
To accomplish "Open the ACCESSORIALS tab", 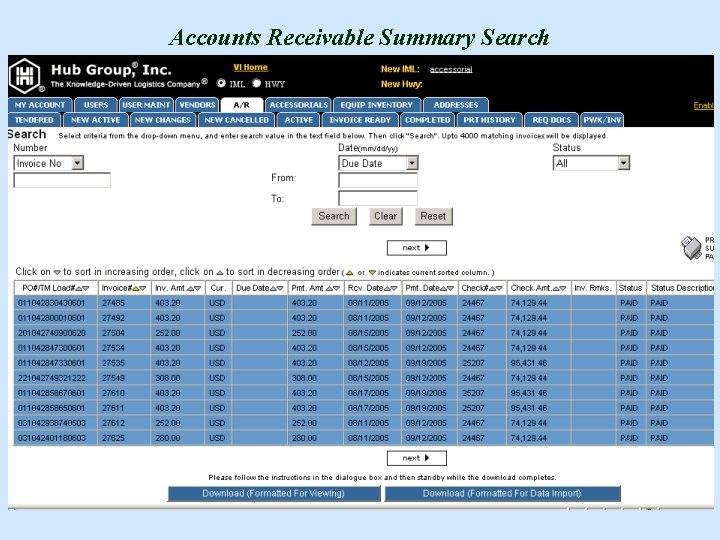I will [298, 105].
